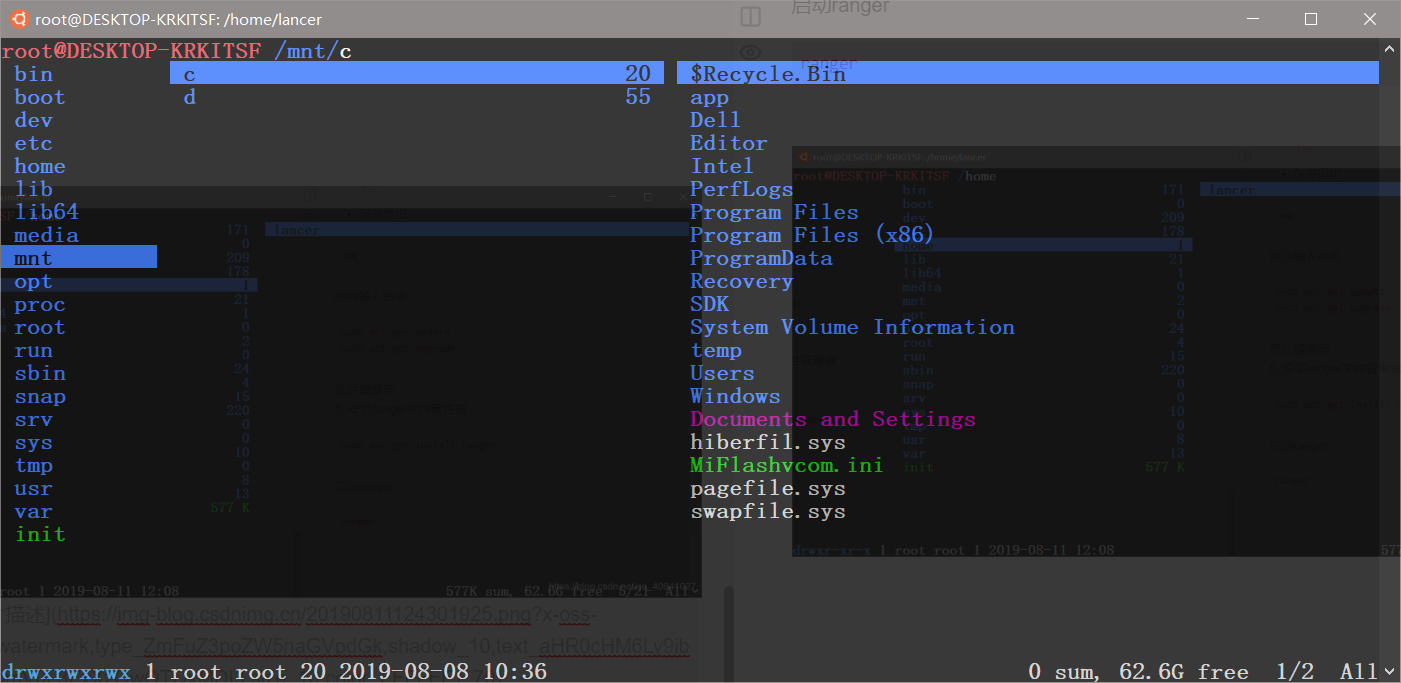Select the lancer directory in the background terminal

(x=1231, y=189)
